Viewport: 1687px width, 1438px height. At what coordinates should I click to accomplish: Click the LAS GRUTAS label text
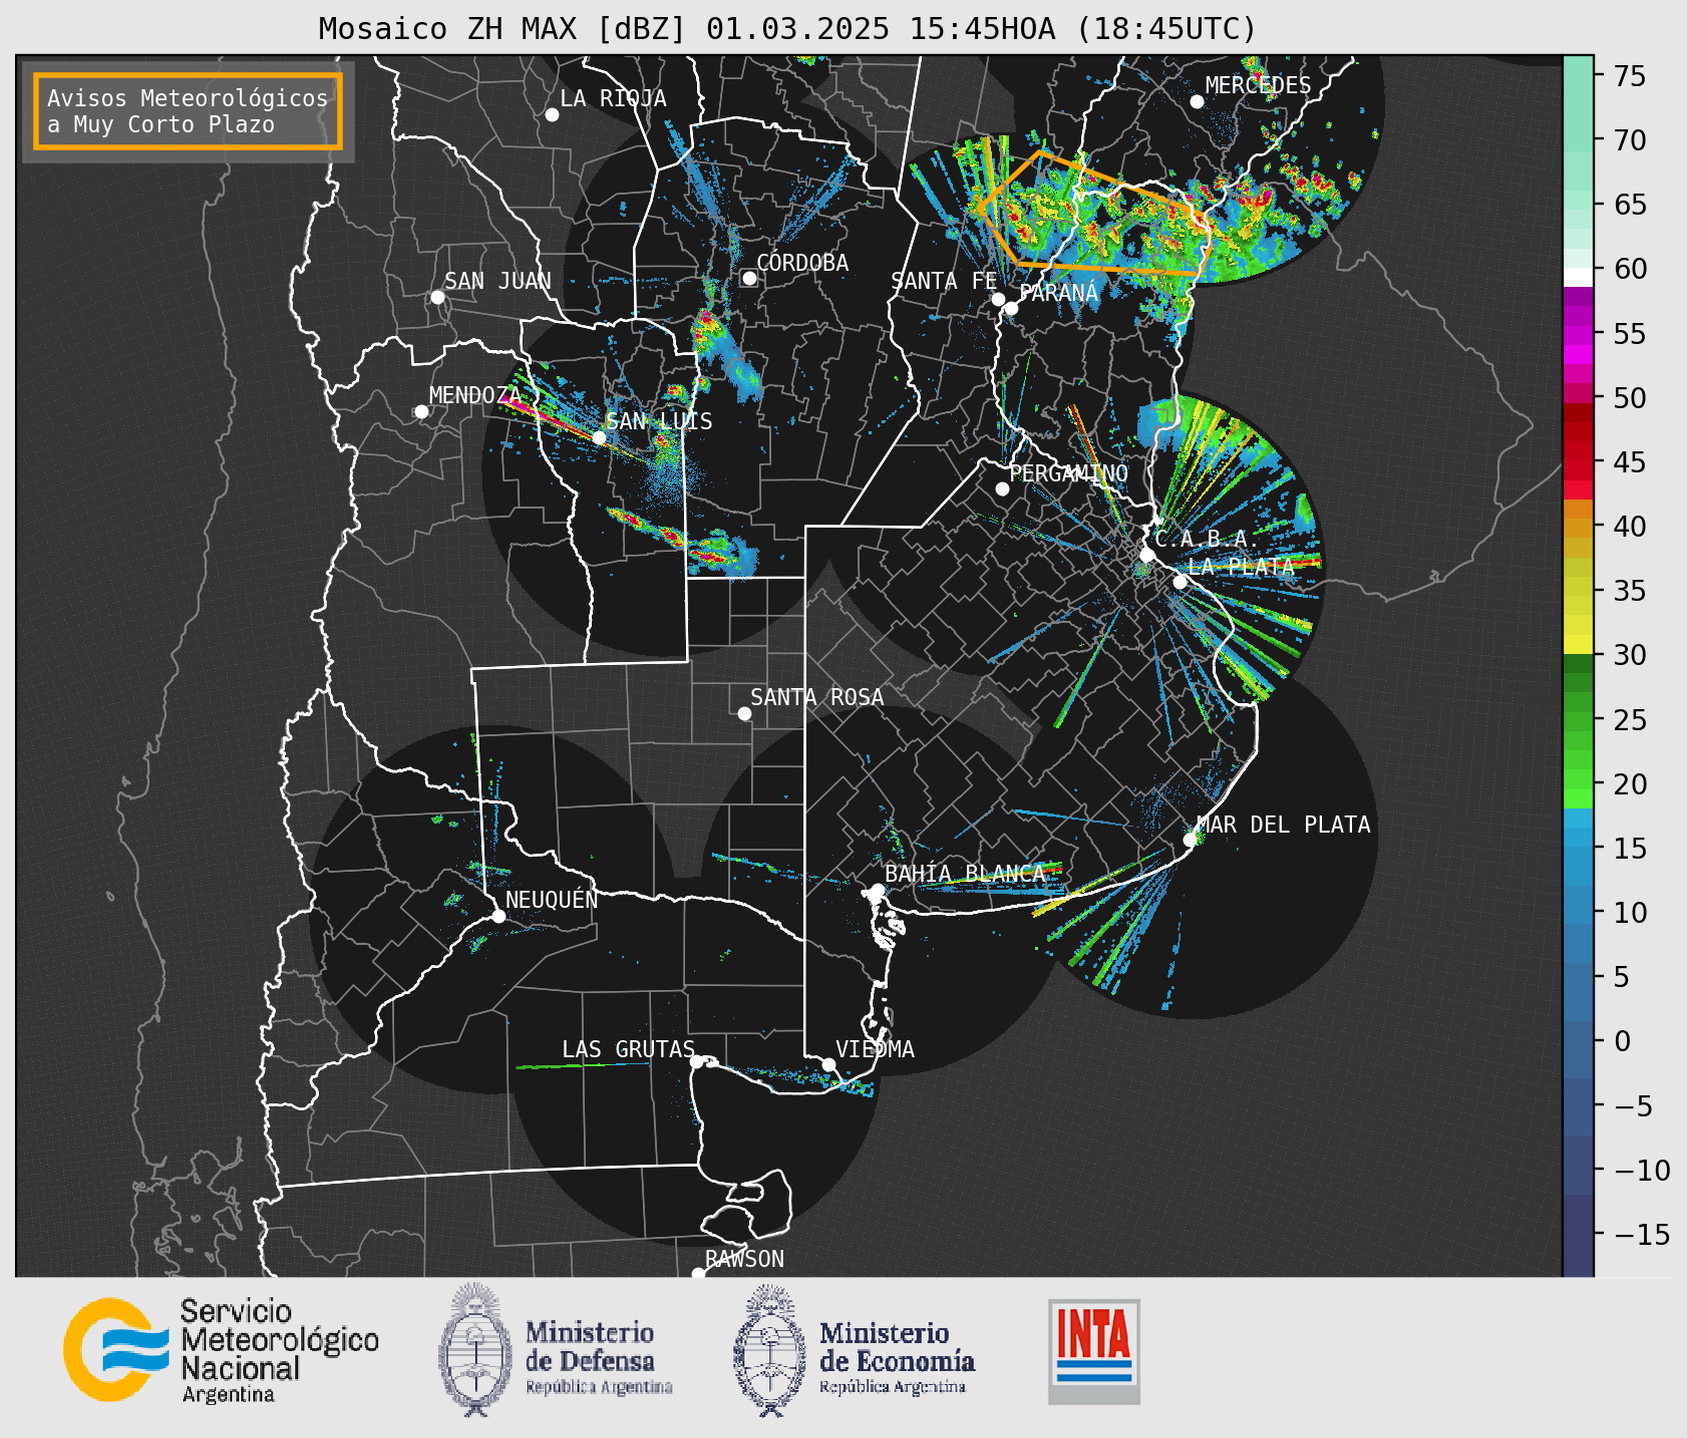(628, 1049)
